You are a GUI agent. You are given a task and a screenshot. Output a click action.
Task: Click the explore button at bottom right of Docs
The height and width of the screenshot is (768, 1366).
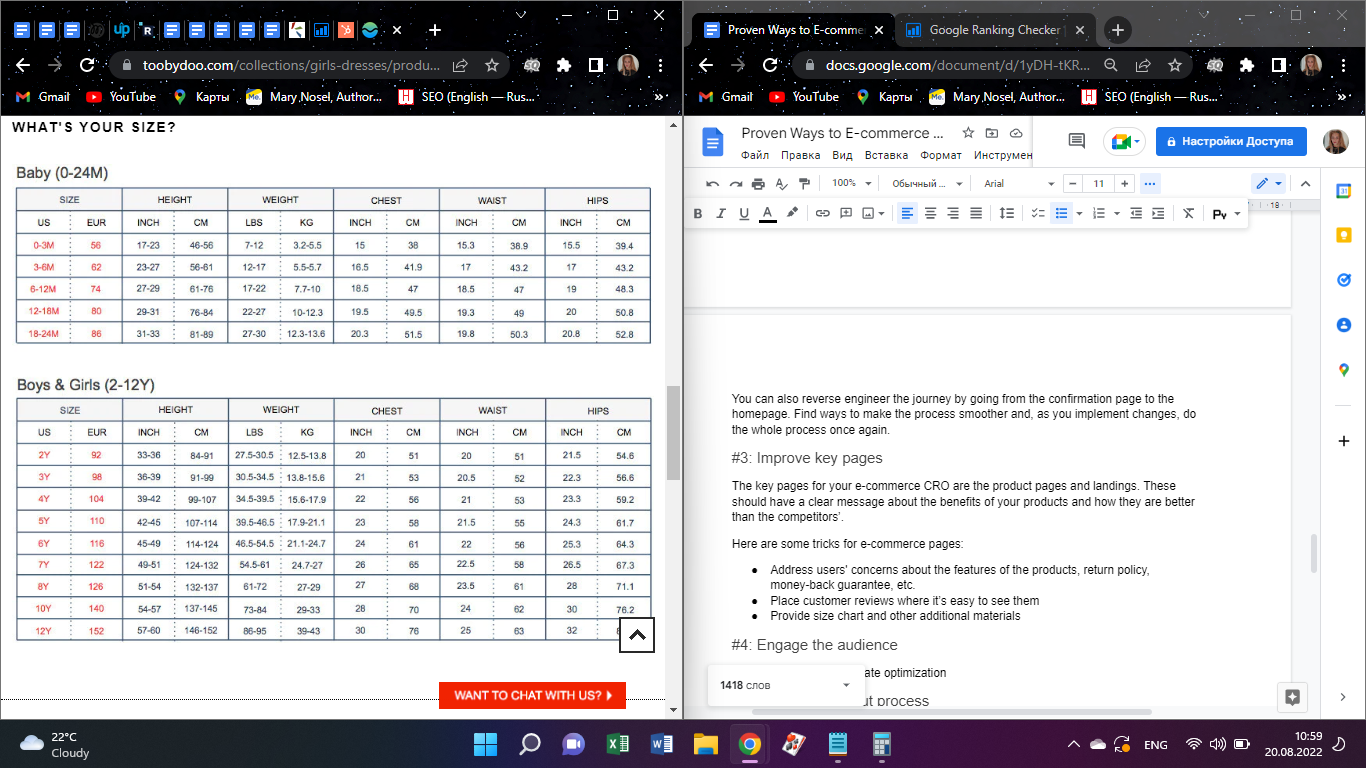coord(1292,697)
